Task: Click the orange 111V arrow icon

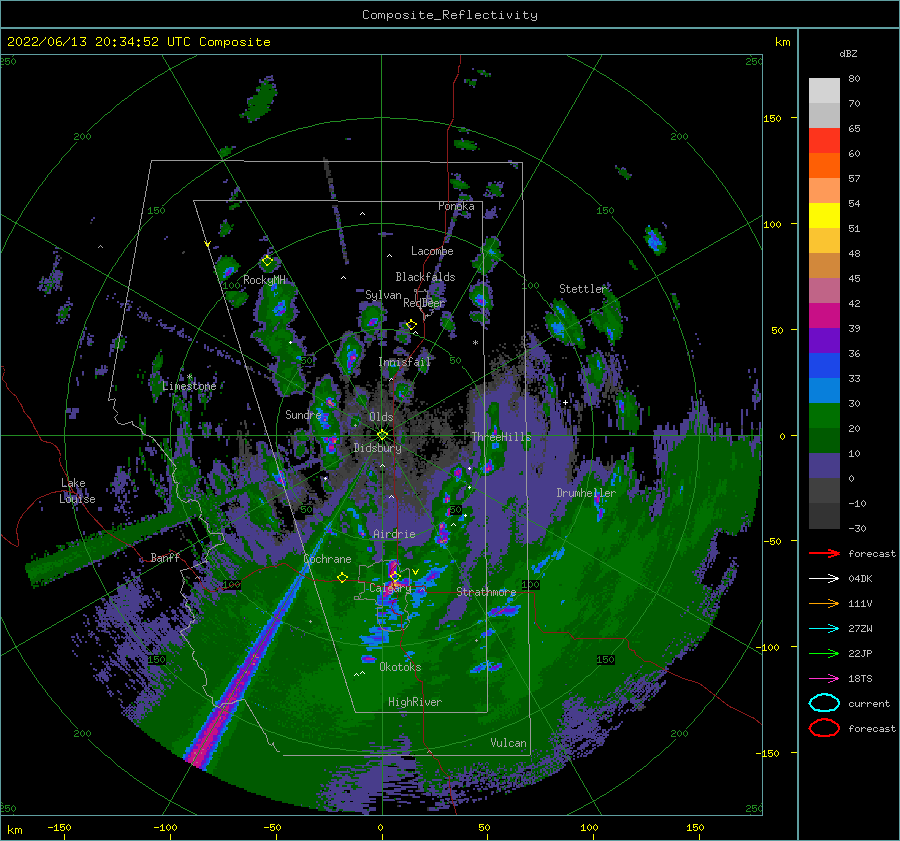Action: click(x=824, y=603)
